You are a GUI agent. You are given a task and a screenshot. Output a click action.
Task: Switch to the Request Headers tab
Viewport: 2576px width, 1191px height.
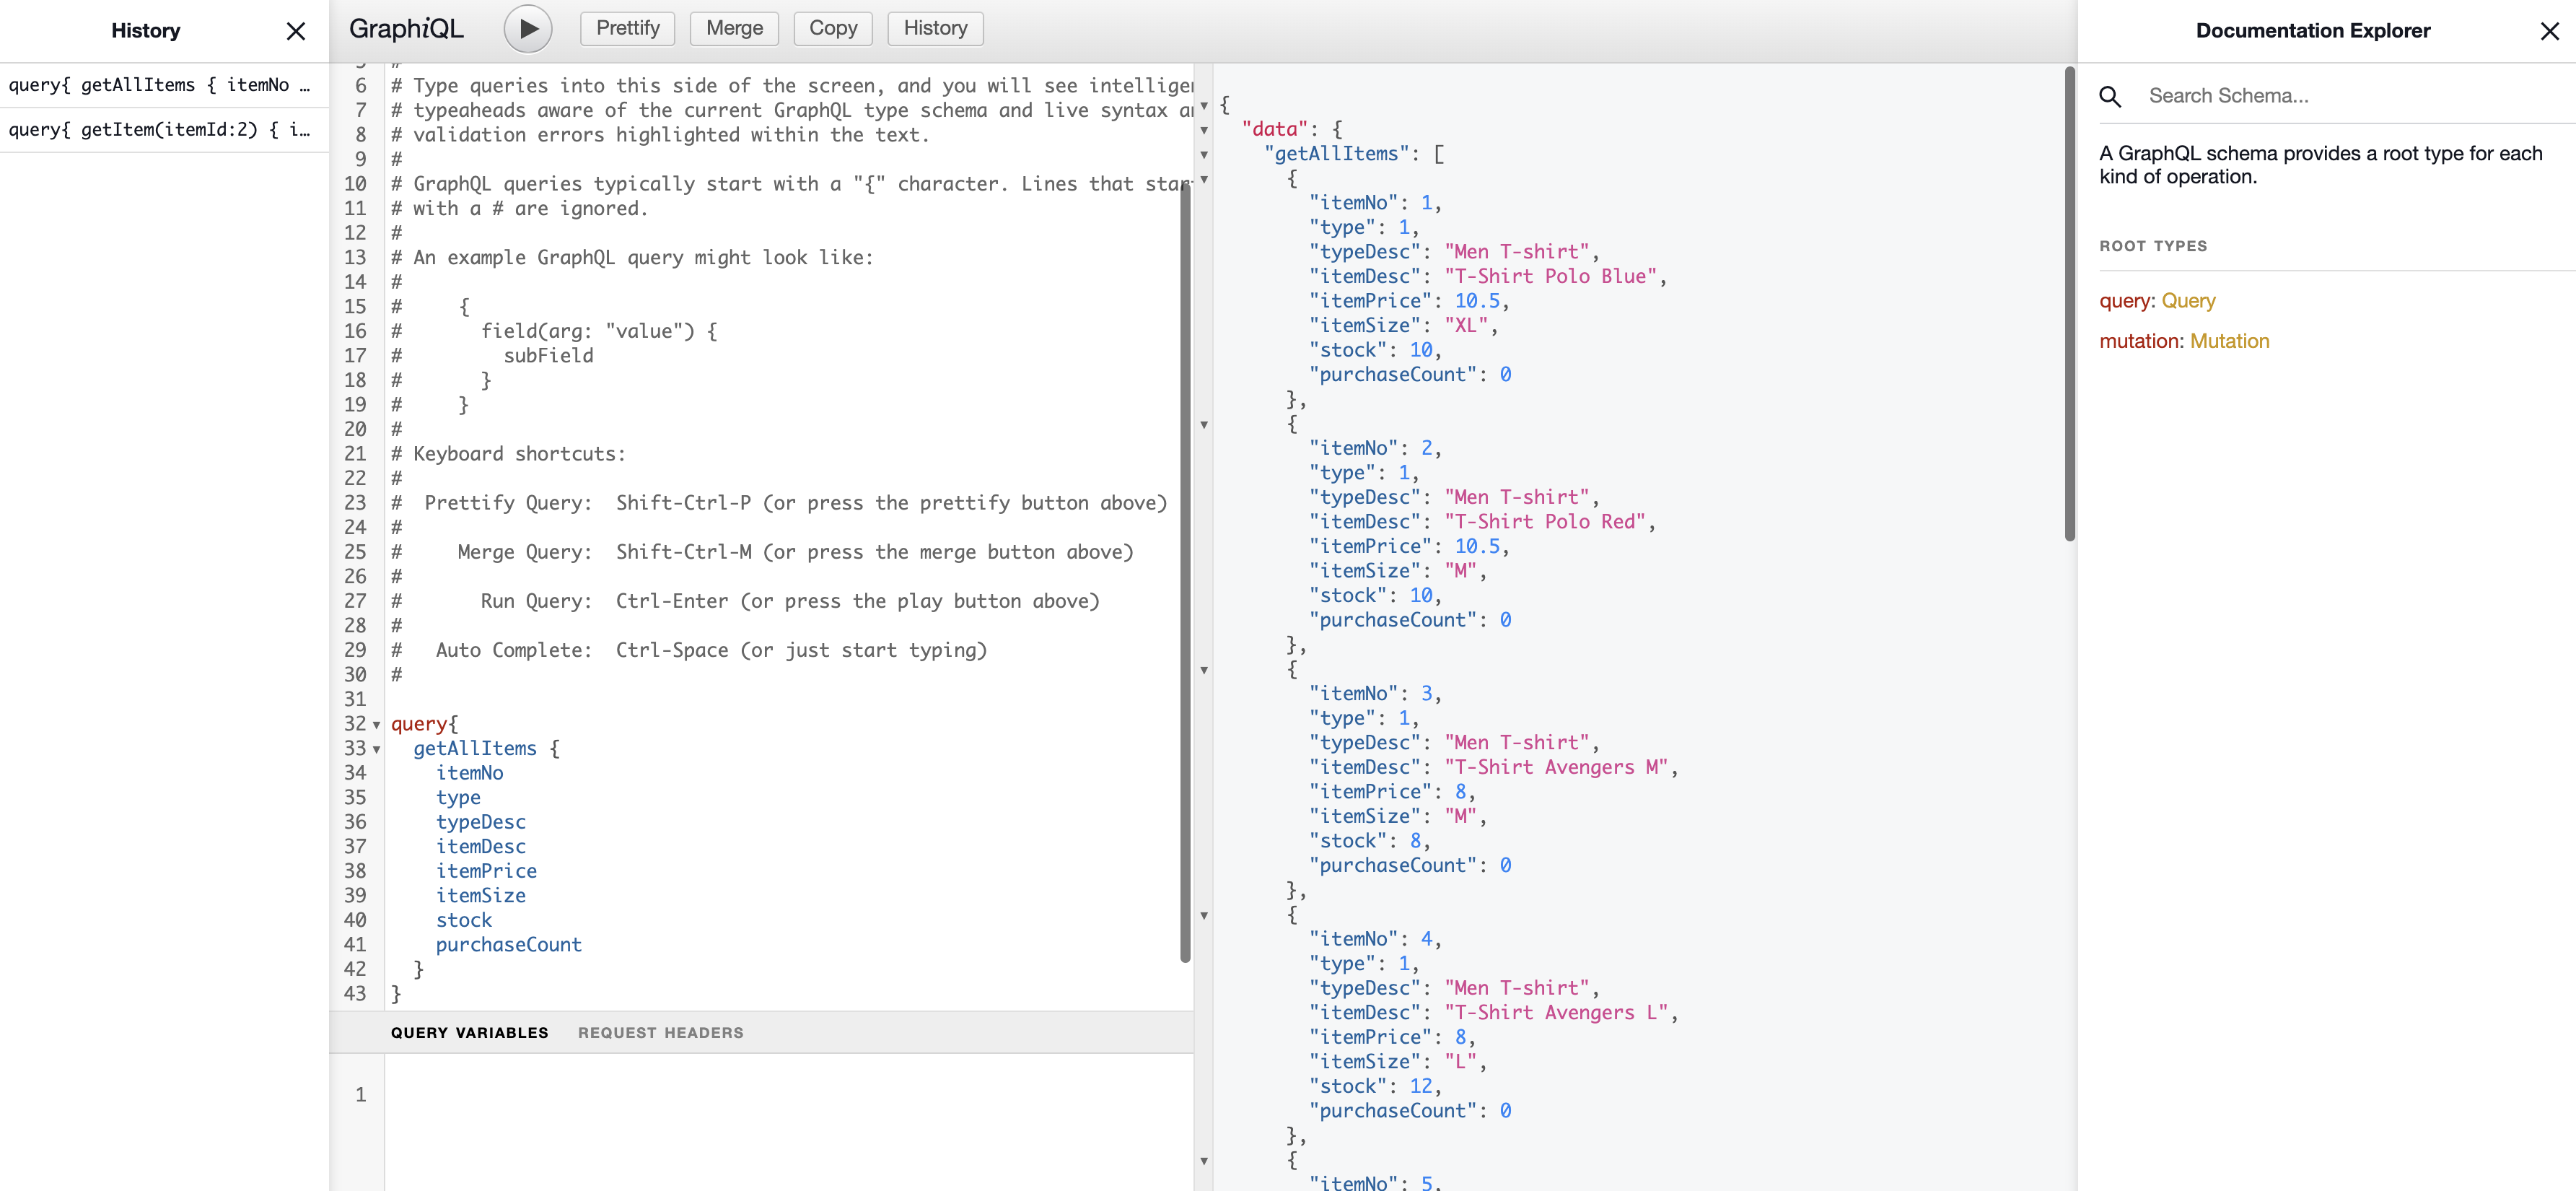click(x=660, y=1032)
